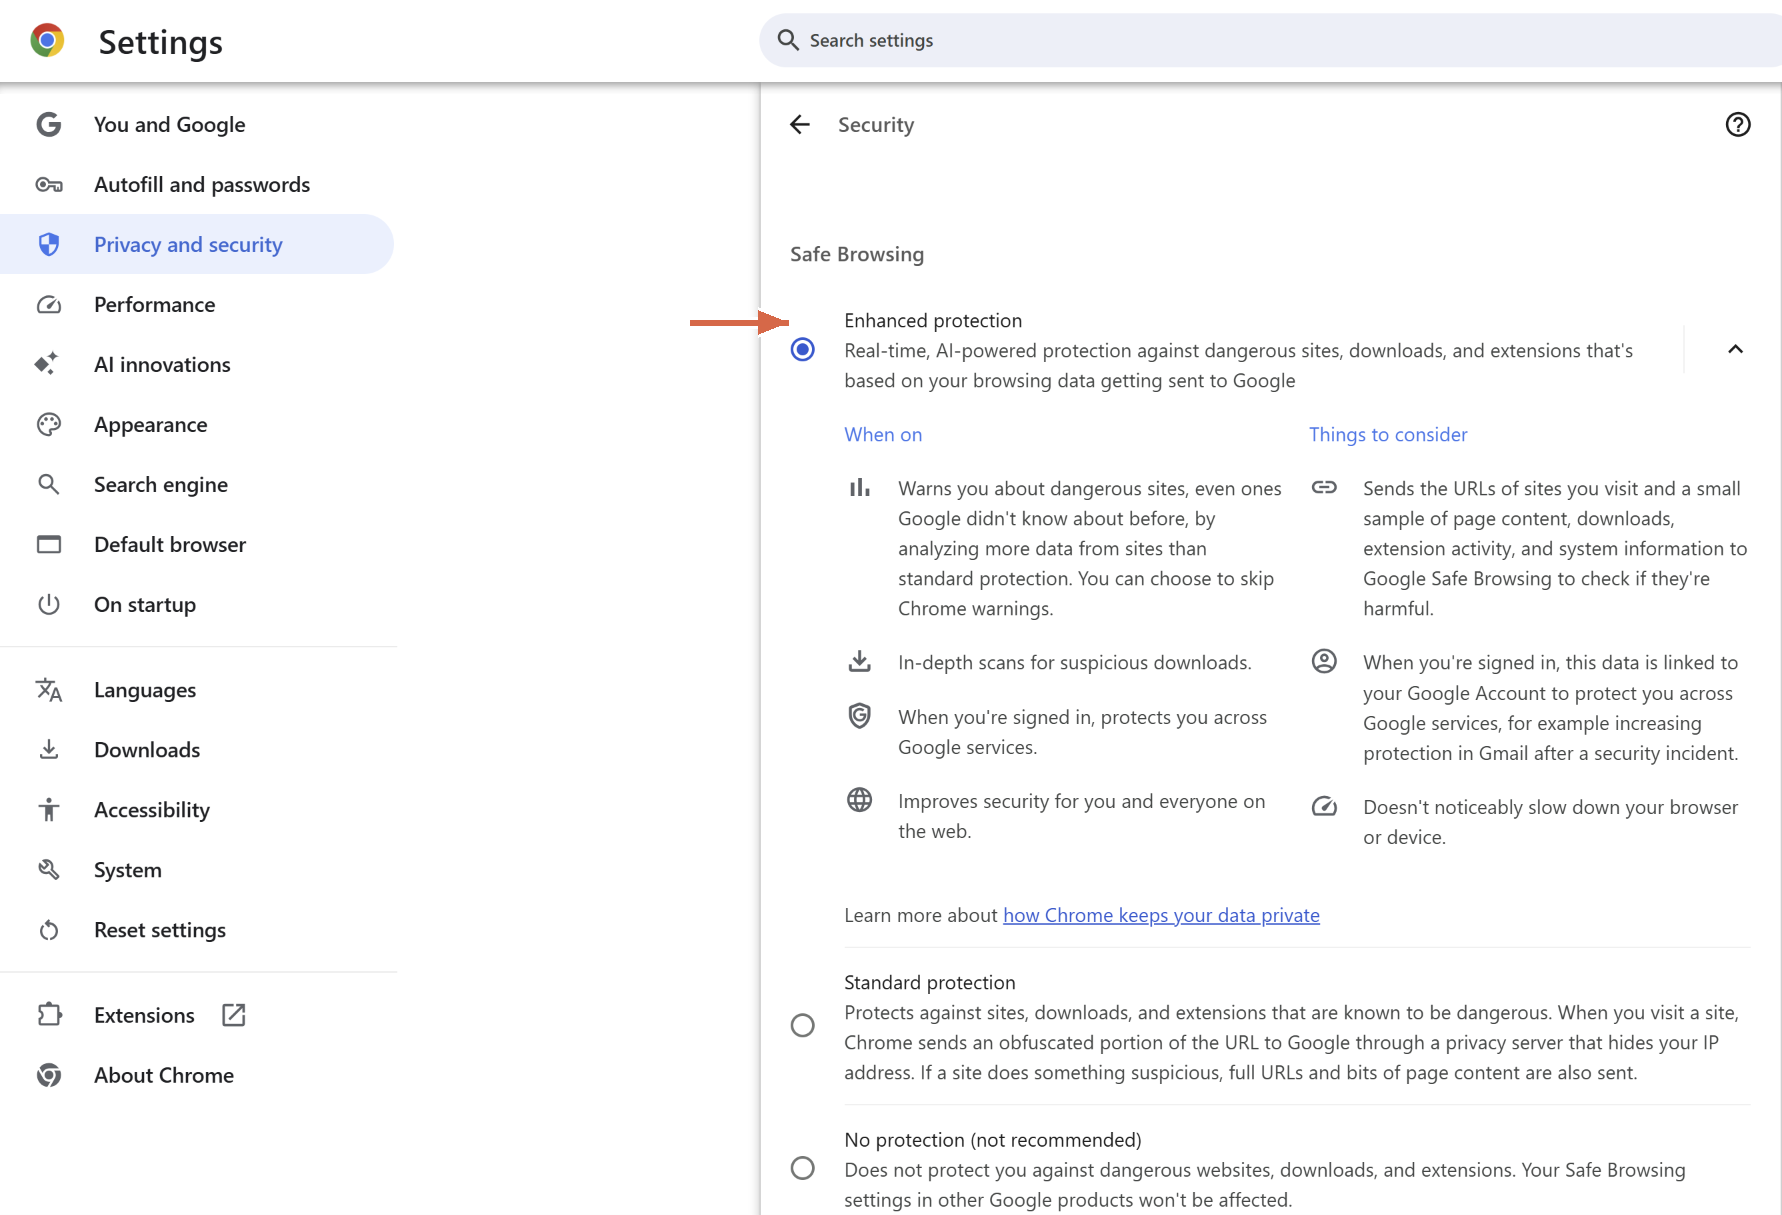Click the power icon for On startup

(48, 604)
